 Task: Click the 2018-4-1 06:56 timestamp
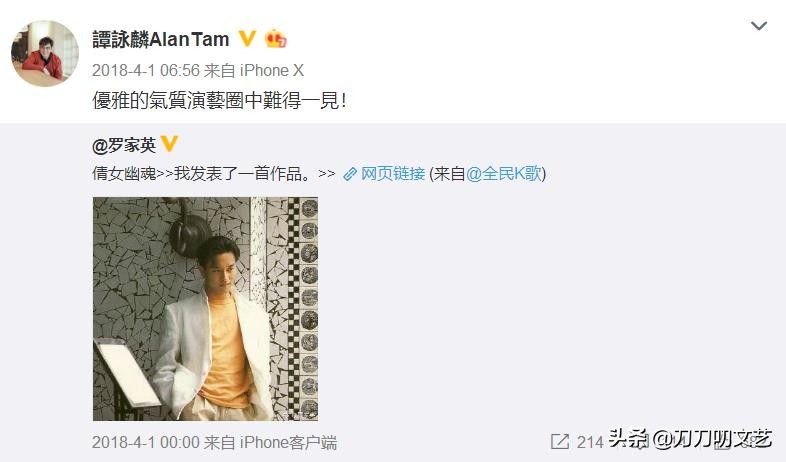pos(146,70)
